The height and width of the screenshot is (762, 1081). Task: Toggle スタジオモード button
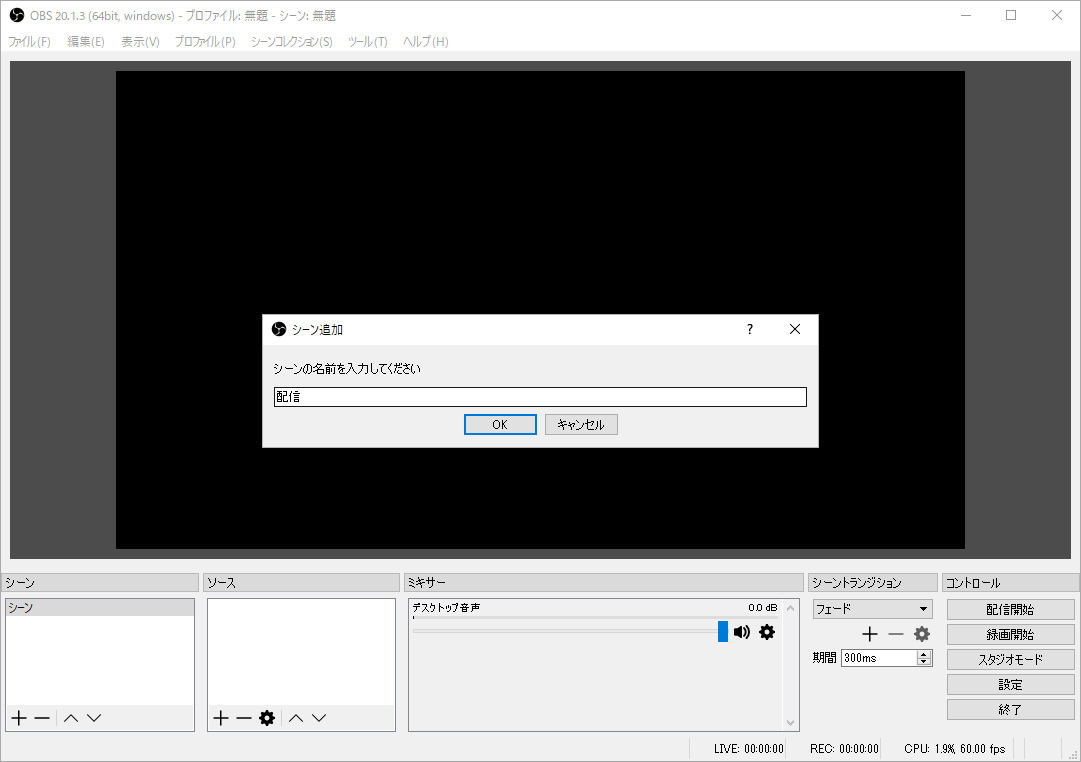pos(1010,659)
